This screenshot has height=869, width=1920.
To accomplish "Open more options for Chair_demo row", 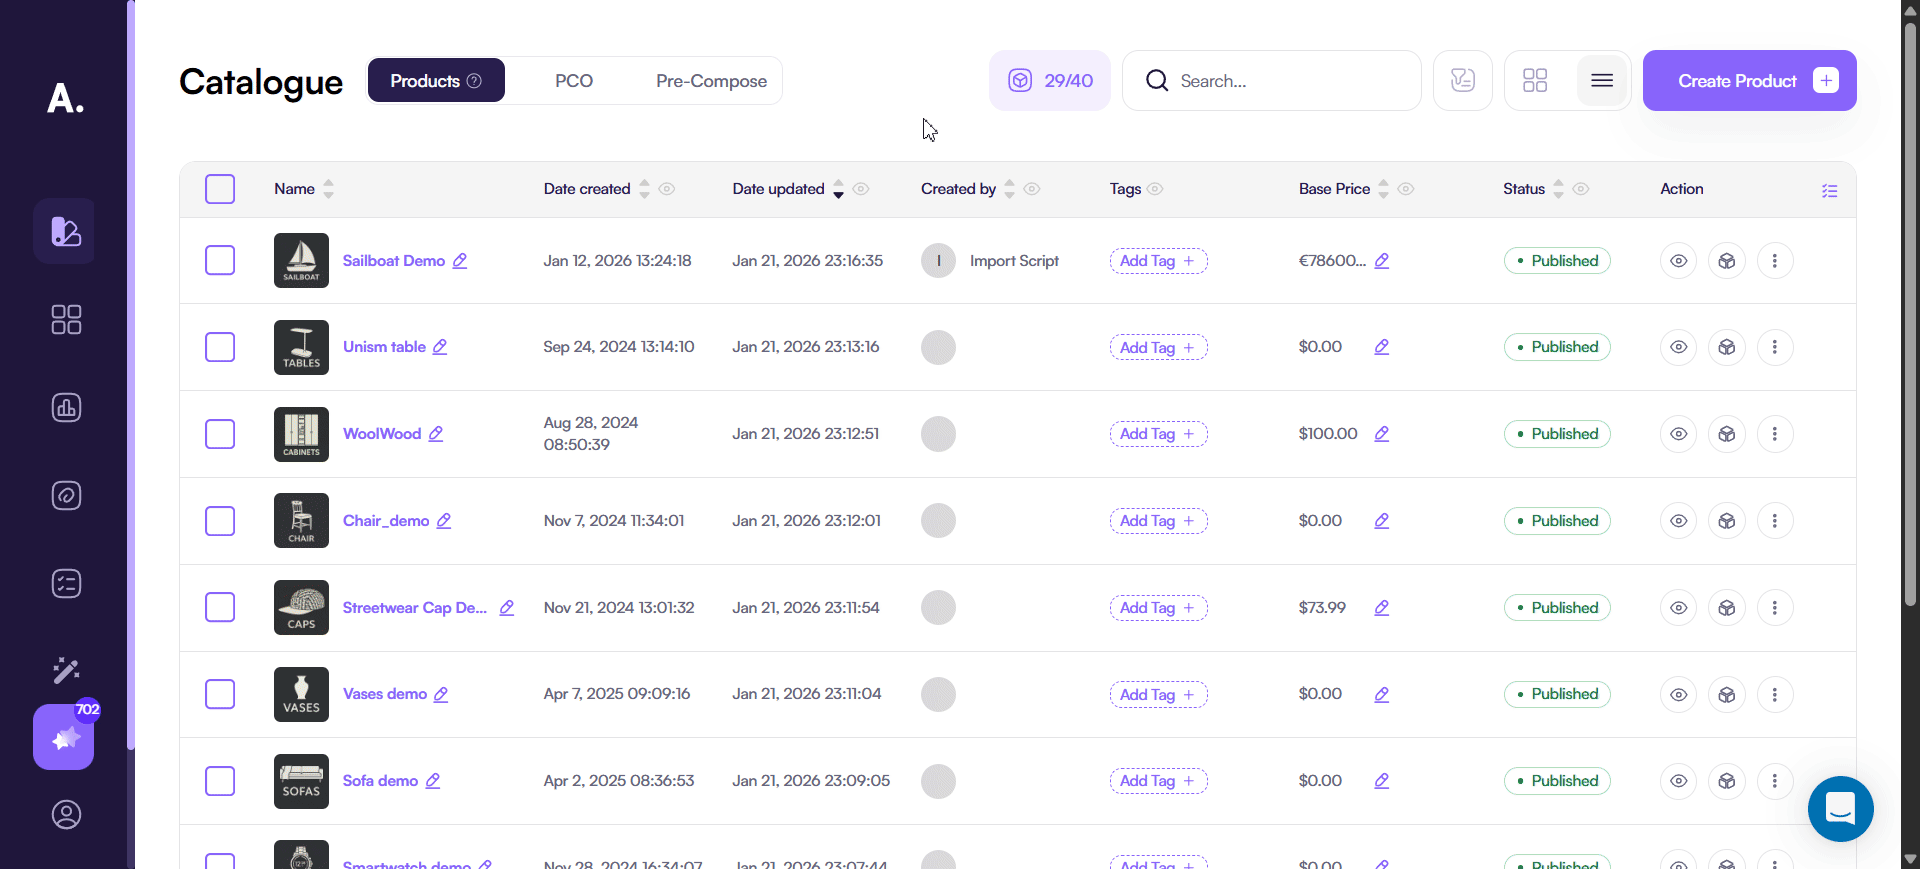I will point(1774,521).
